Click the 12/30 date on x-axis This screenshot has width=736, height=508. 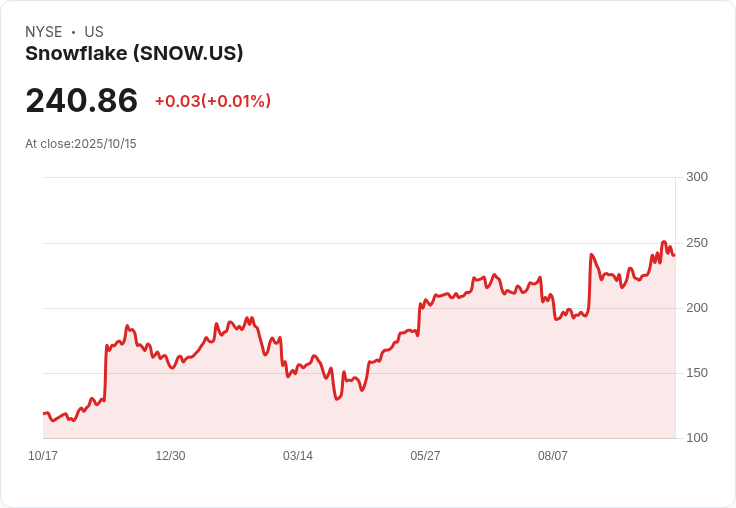pyautogui.click(x=170, y=456)
